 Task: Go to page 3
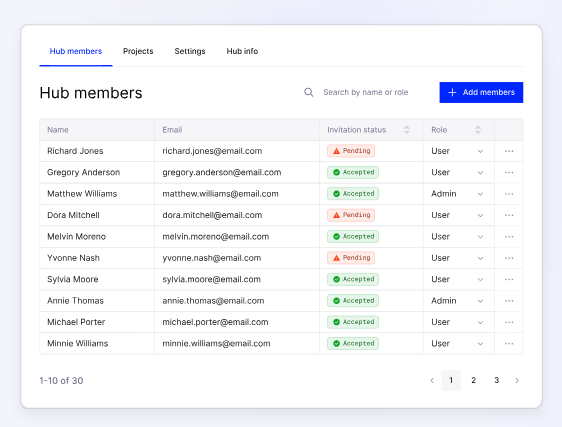tap(496, 380)
